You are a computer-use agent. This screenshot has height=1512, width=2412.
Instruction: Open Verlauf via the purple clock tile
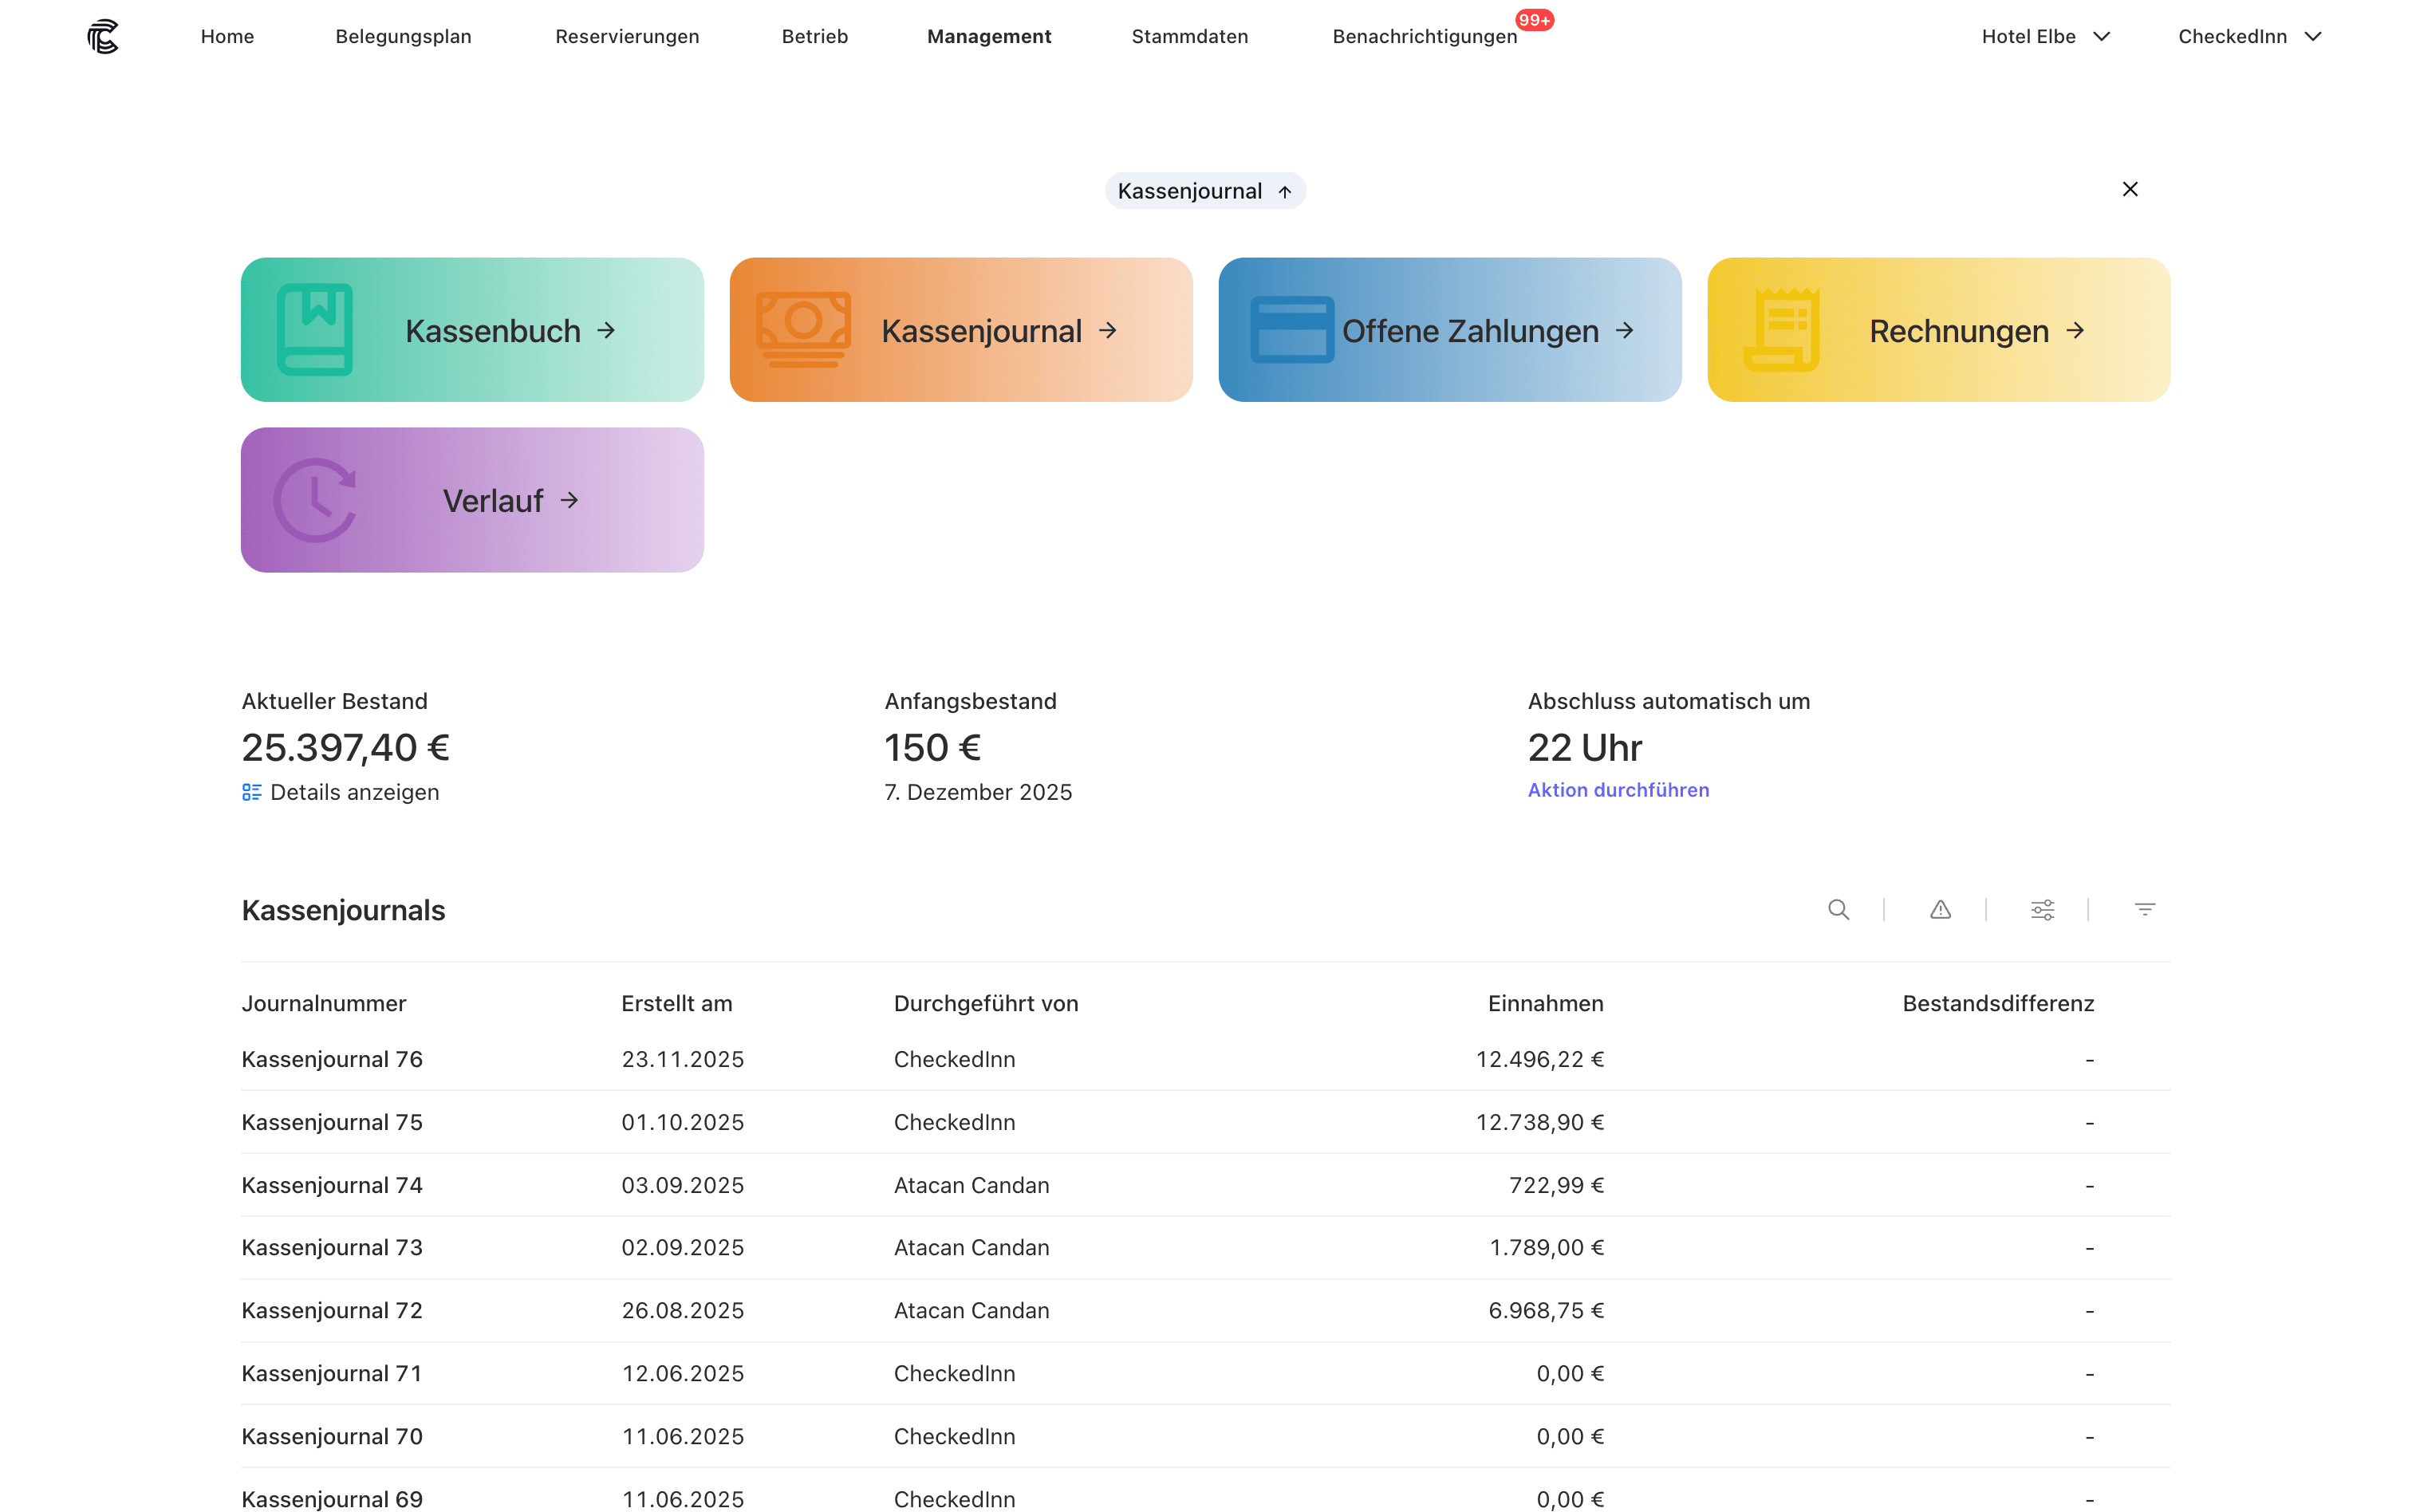[x=471, y=500]
